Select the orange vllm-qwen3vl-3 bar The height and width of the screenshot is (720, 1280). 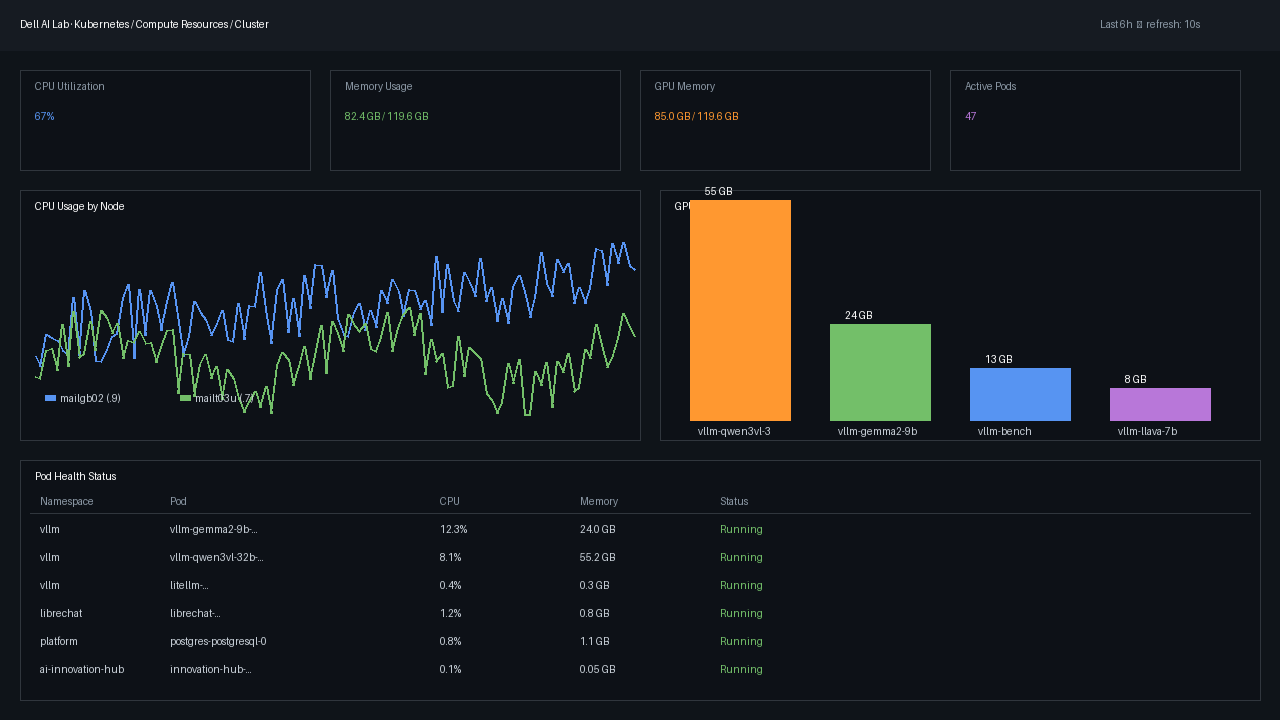point(740,310)
